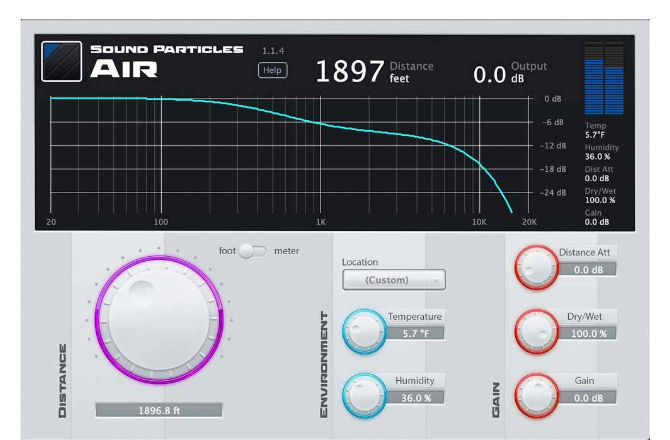Image resolution: width=670 pixels, height=440 pixels.
Task: Toggle the foot/meter unit switch
Action: tap(253, 251)
